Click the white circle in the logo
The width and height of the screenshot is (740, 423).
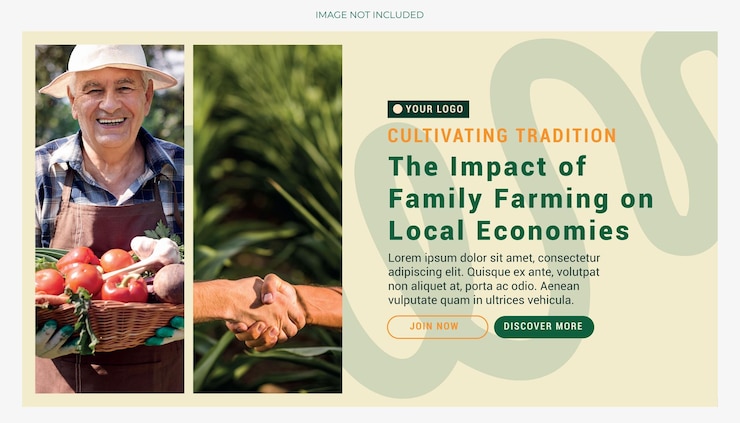tap(398, 109)
